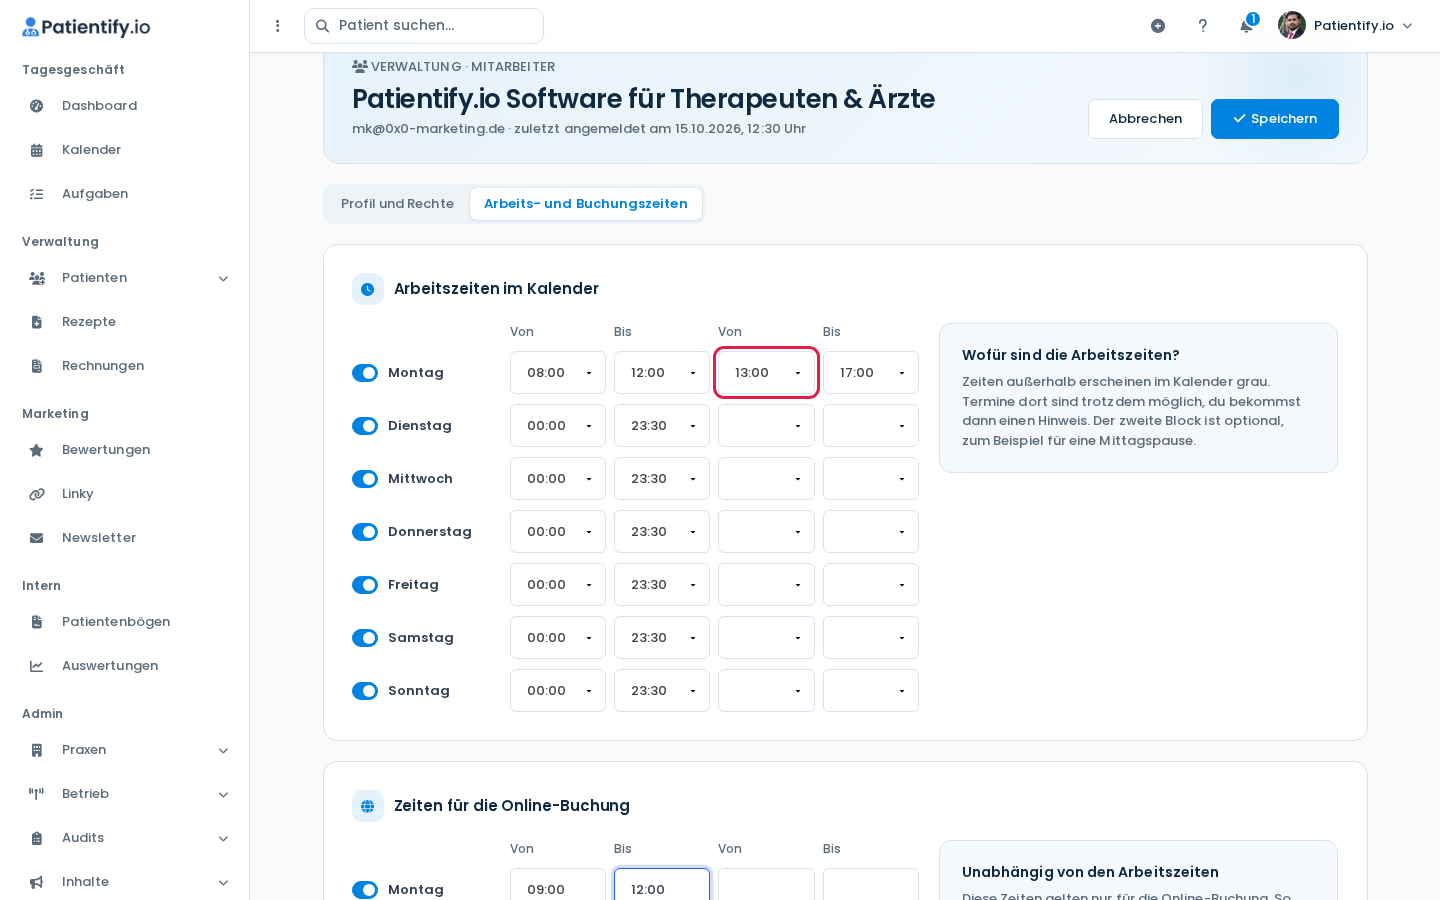Image resolution: width=1440 pixels, height=900 pixels.
Task: Click the Auswertungen chart icon
Action: point(37,666)
